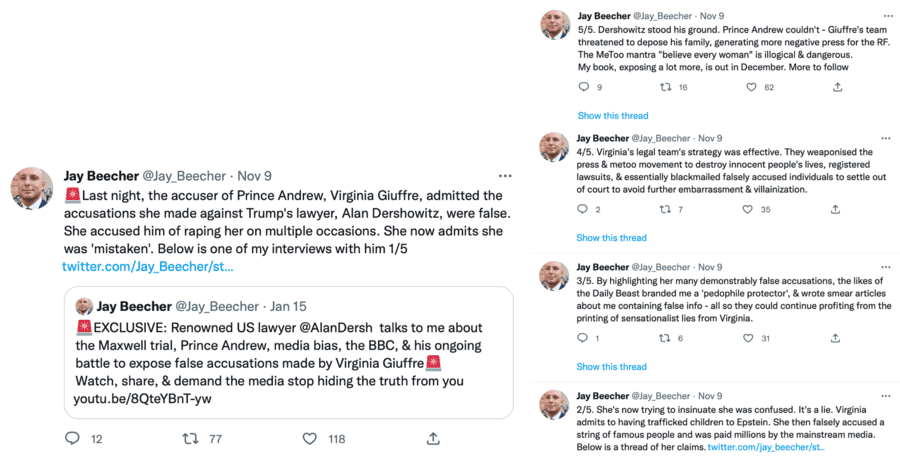Reply to the main 1/5 tweet
Viewport: 900px width, 471px height.
72,438
